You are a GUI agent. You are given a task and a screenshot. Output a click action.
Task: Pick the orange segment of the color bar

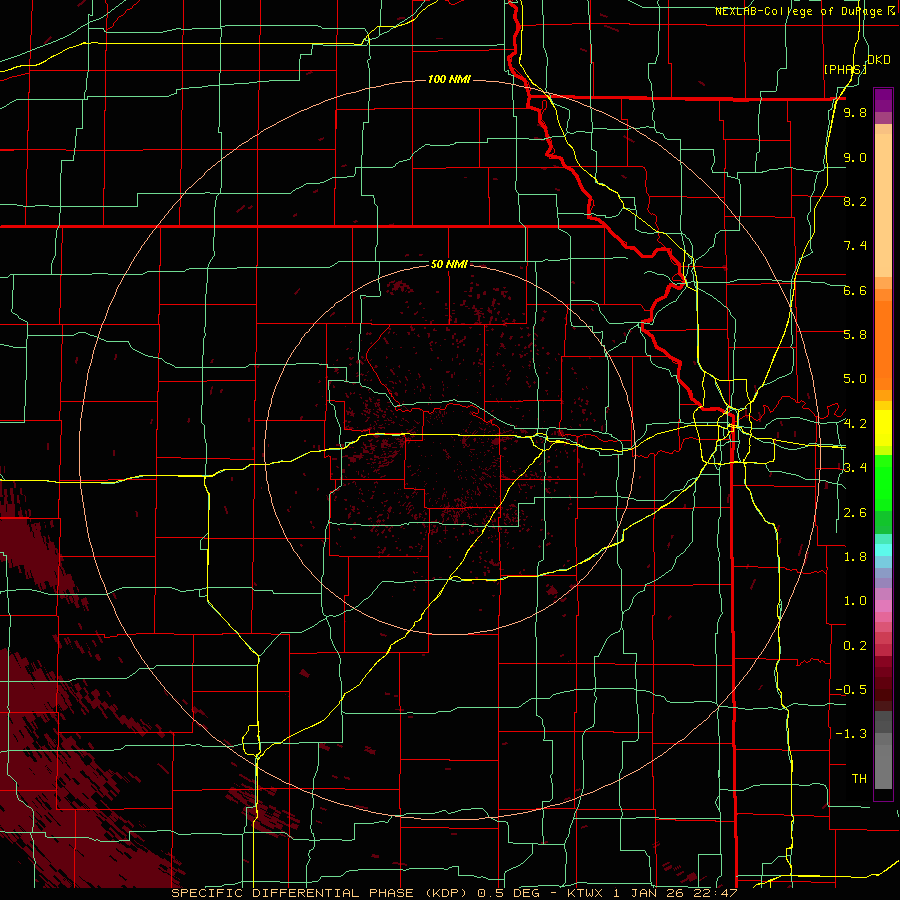[883, 344]
